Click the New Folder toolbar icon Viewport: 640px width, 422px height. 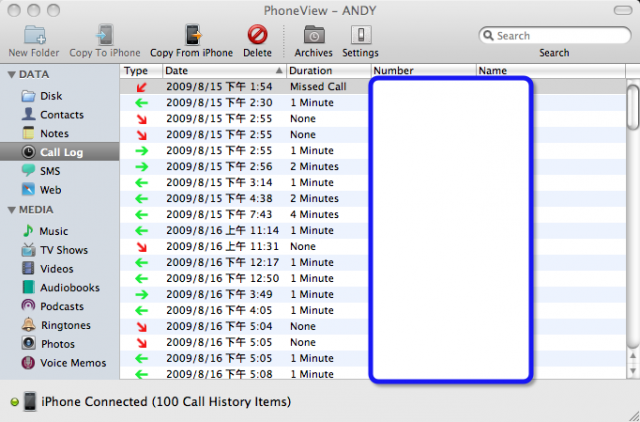(35, 36)
